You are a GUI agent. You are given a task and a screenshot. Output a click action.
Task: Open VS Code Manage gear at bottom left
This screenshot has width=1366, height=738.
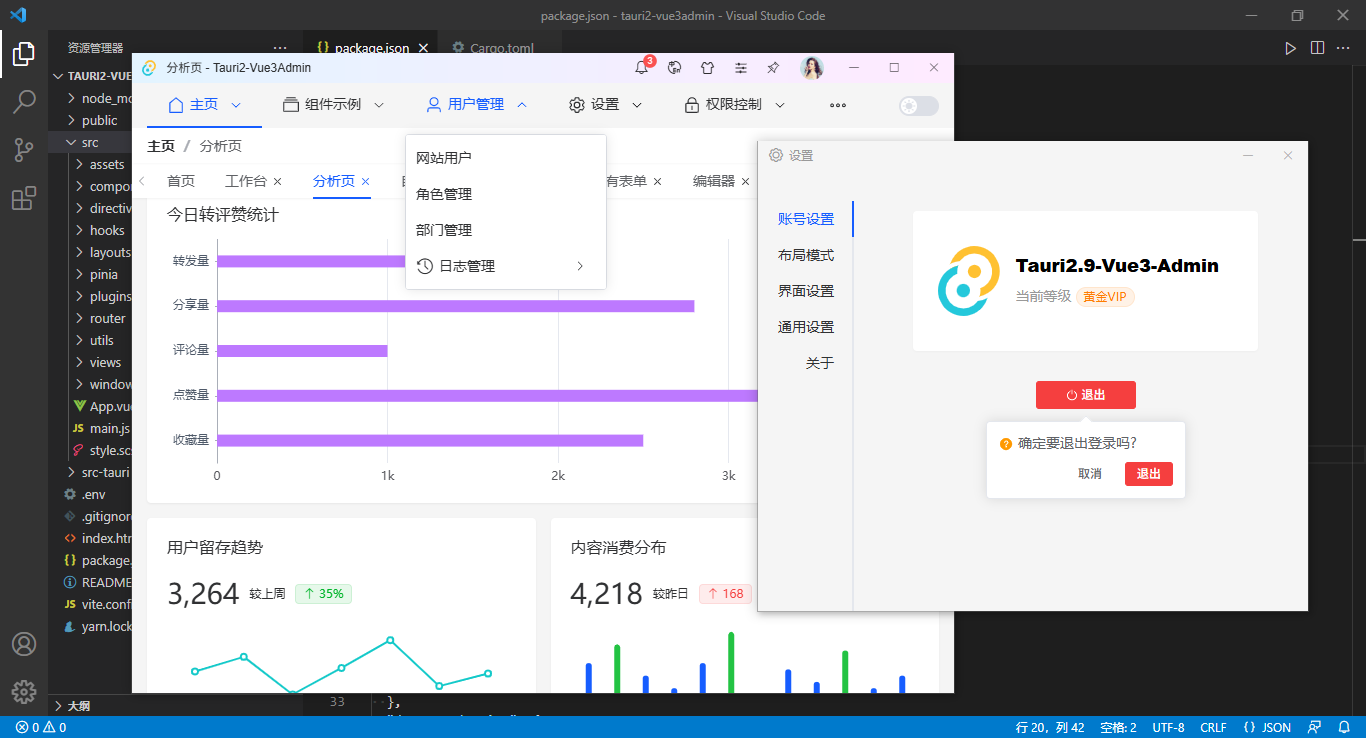pyautogui.click(x=24, y=690)
